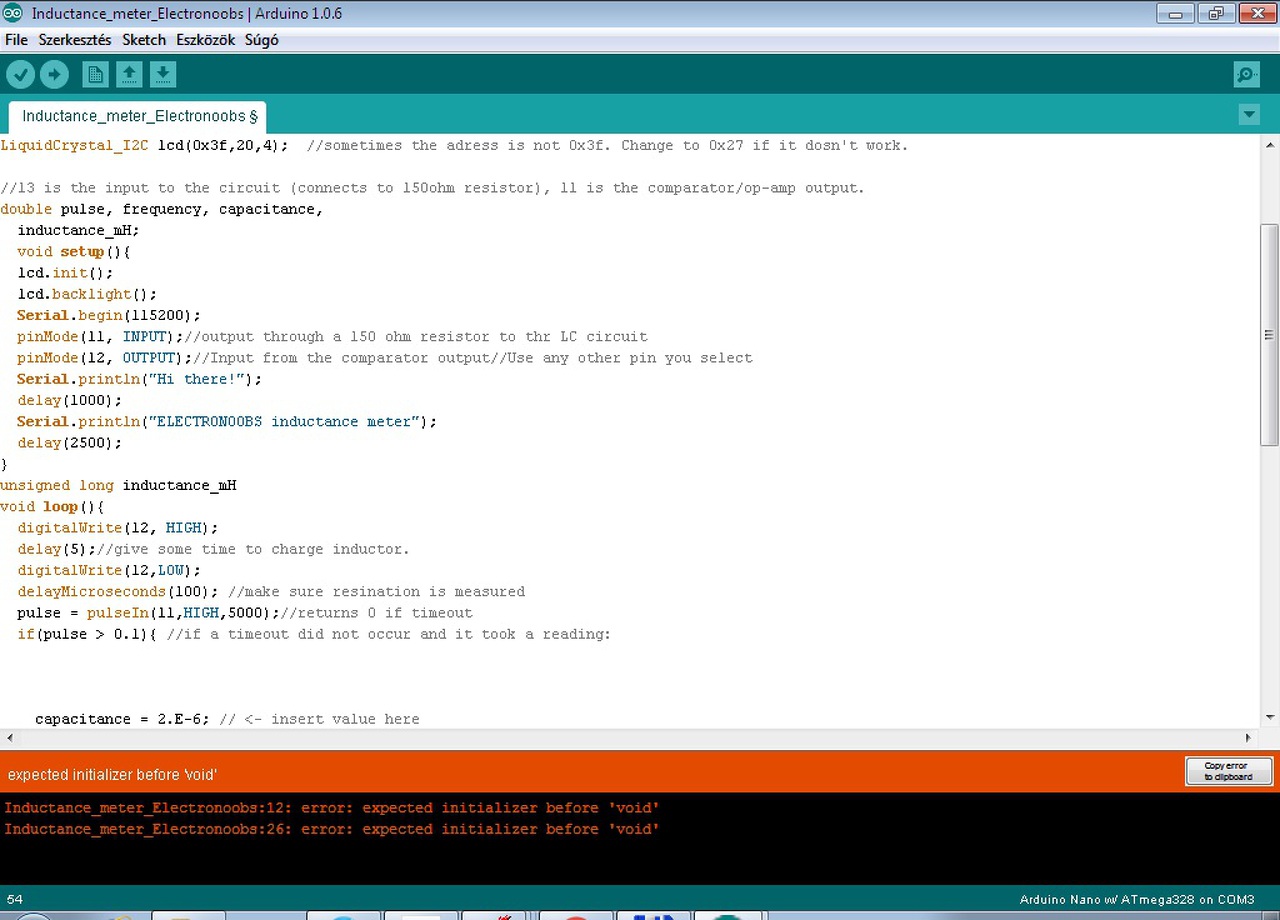Click the console error for line 12
Image resolution: width=1280 pixels, height=920 pixels.
(332, 808)
